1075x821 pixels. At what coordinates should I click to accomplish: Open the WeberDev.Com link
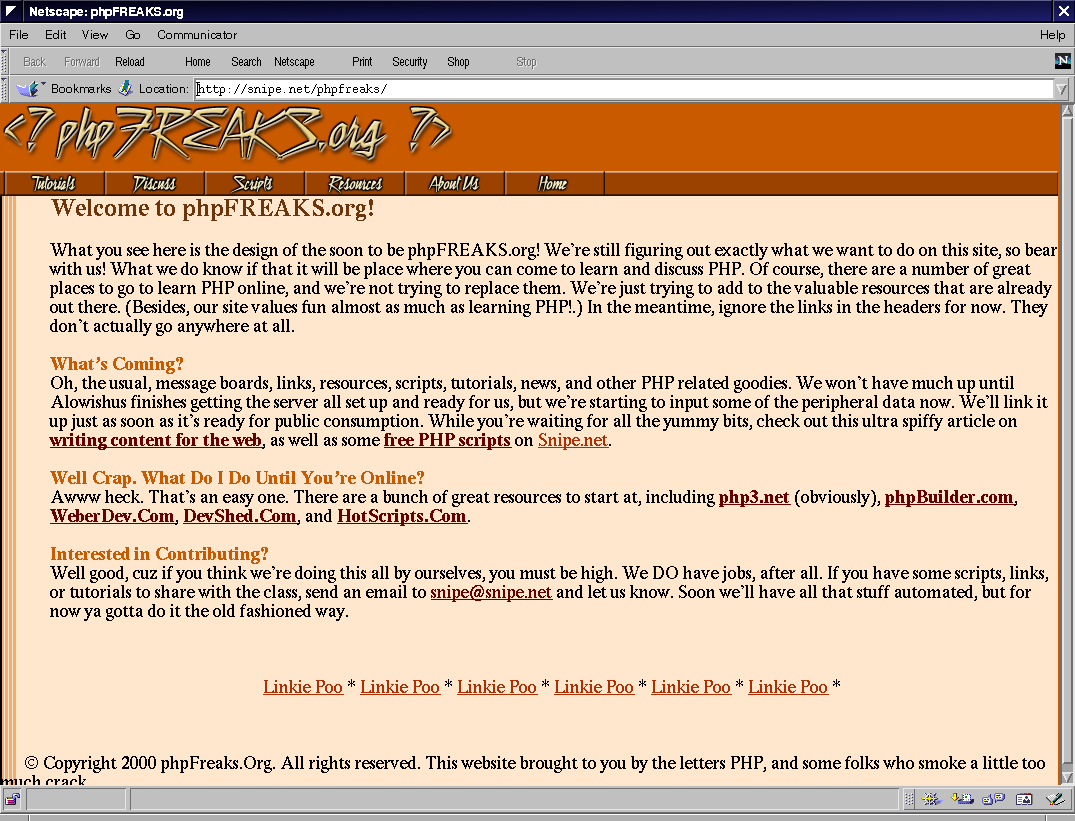(x=112, y=516)
